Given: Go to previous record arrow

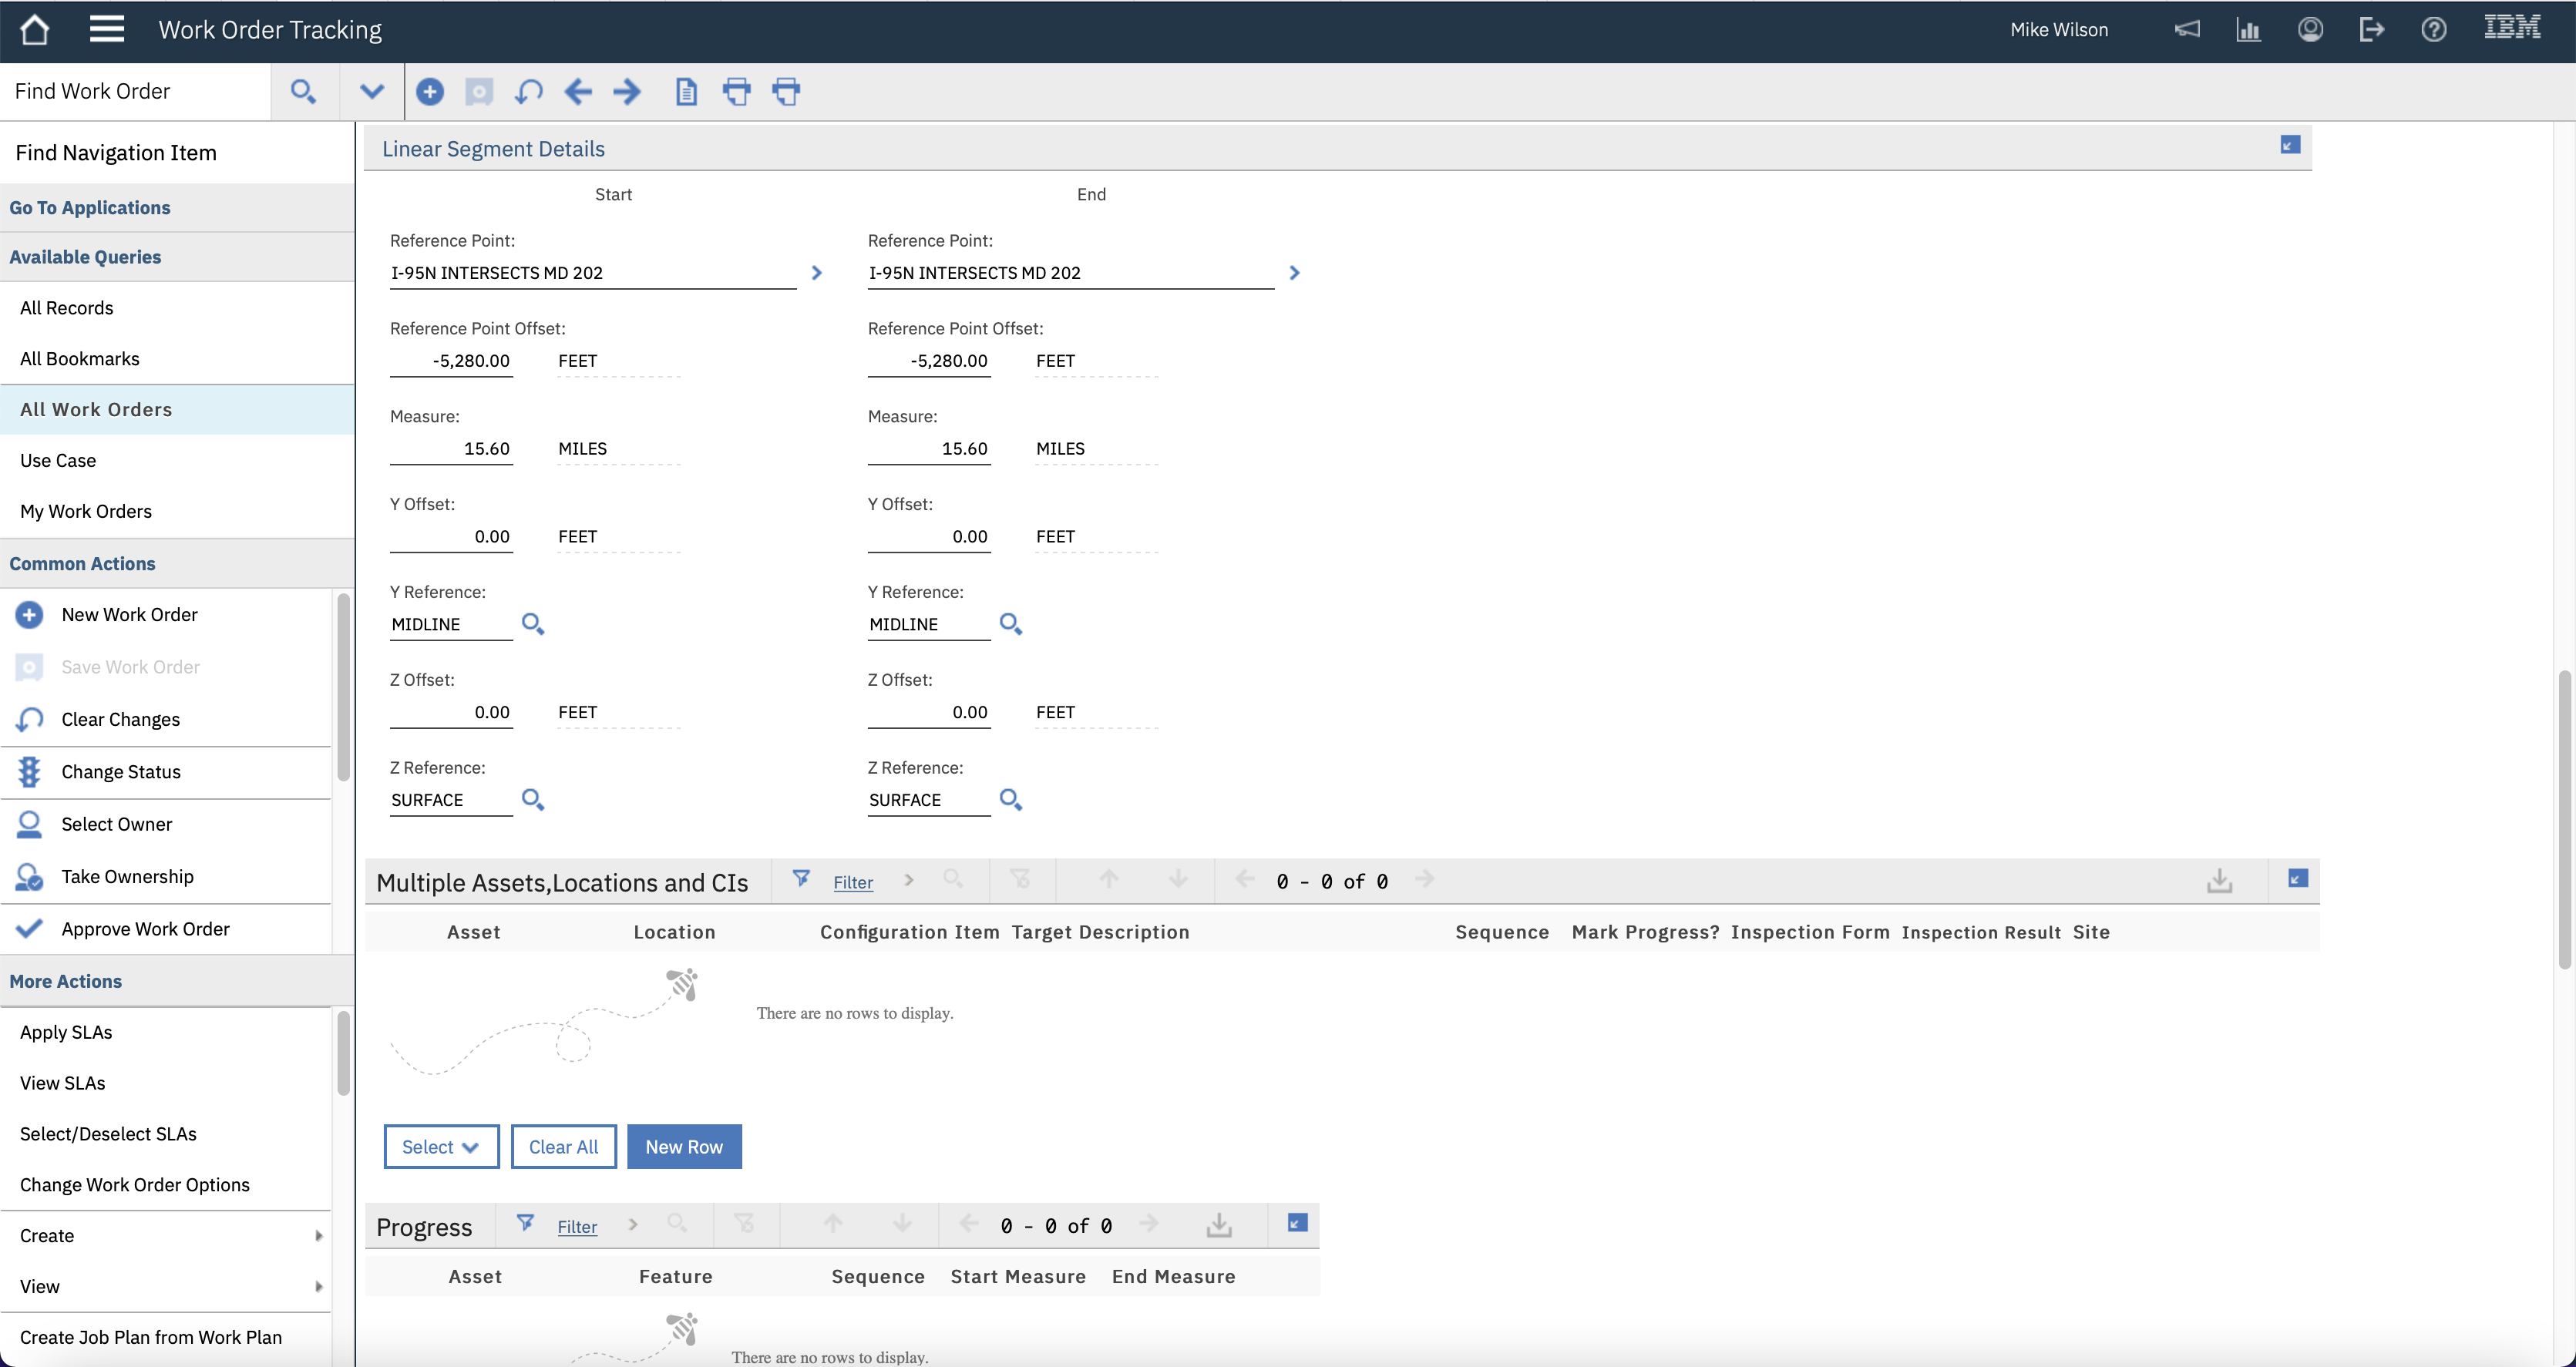Looking at the screenshot, I should click(578, 92).
